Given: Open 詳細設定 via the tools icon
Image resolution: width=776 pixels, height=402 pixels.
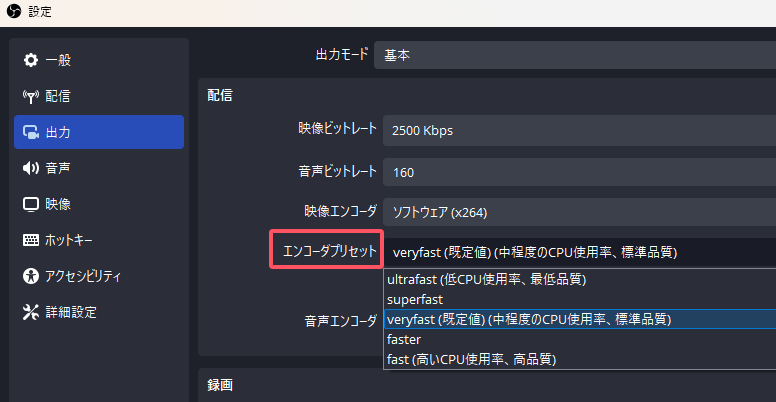Looking at the screenshot, I should coord(30,312).
